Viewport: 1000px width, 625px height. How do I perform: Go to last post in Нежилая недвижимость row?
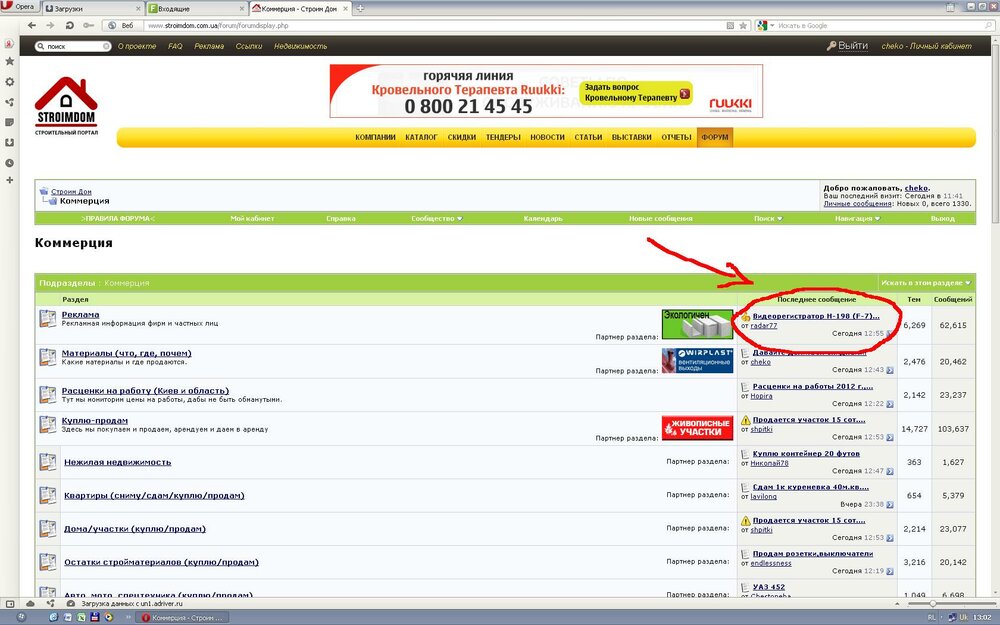[x=890, y=471]
